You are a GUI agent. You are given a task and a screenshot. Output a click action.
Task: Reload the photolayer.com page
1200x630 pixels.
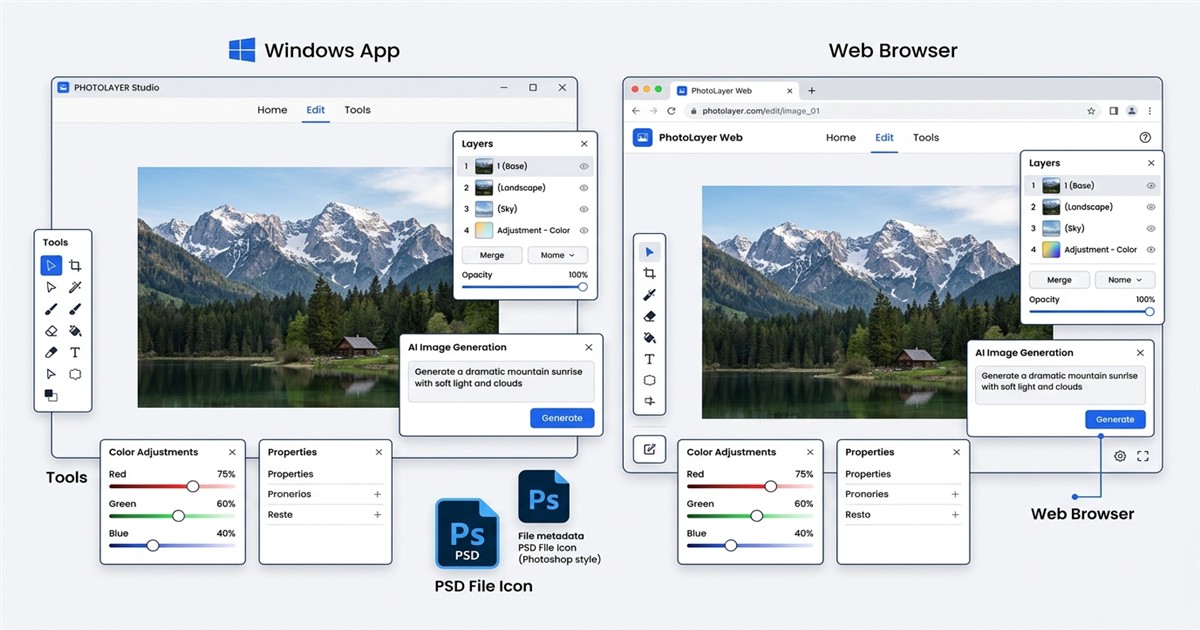pos(671,111)
